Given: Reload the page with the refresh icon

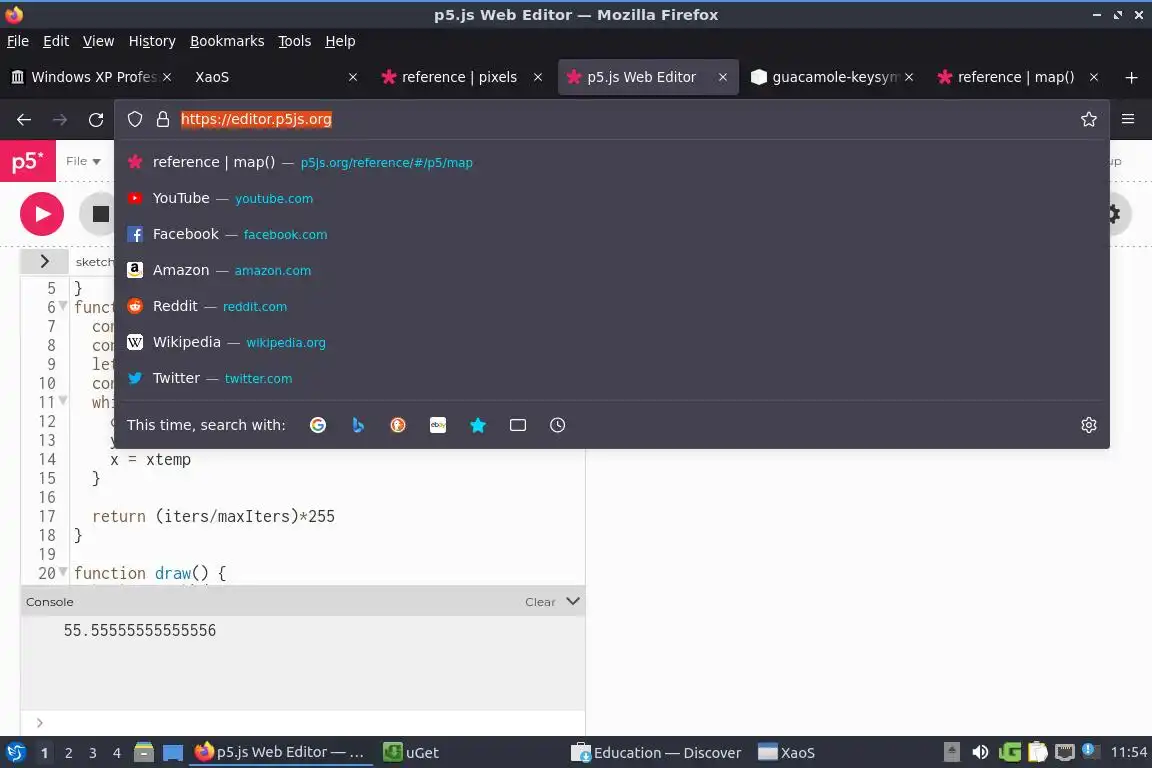Looking at the screenshot, I should coord(96,120).
